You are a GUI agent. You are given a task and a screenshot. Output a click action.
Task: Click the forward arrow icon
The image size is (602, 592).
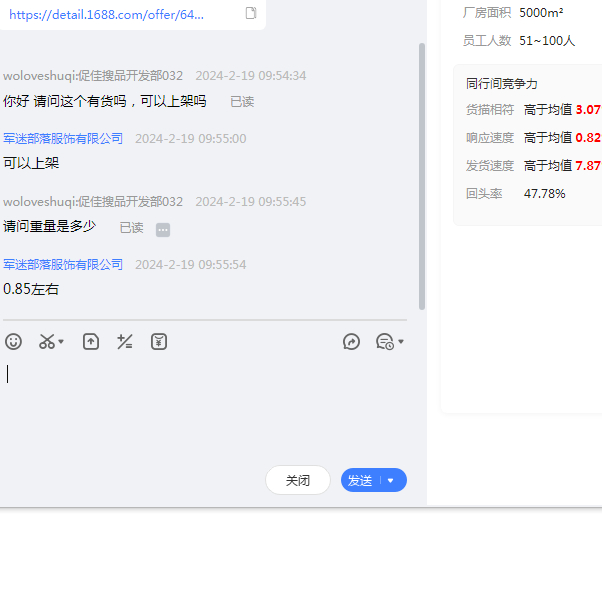(351, 342)
